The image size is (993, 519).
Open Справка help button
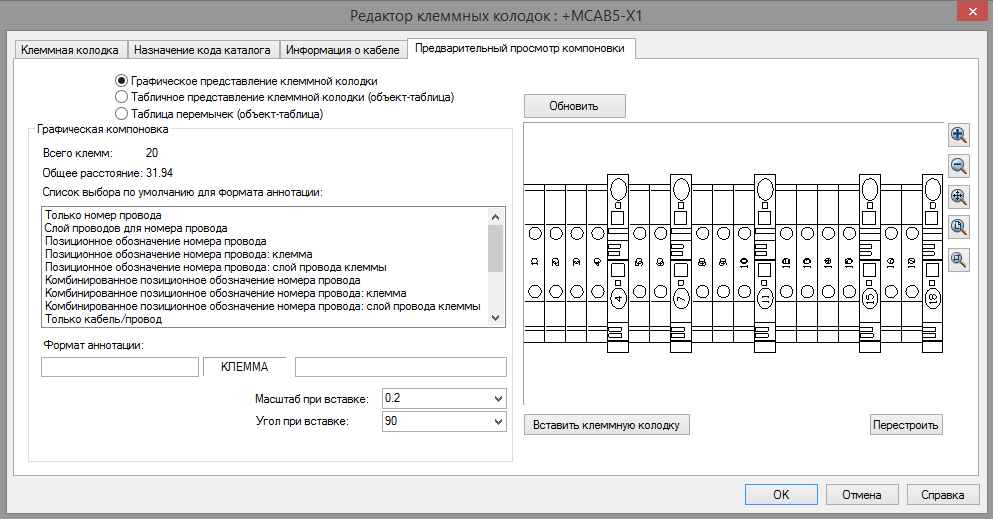coord(942,494)
